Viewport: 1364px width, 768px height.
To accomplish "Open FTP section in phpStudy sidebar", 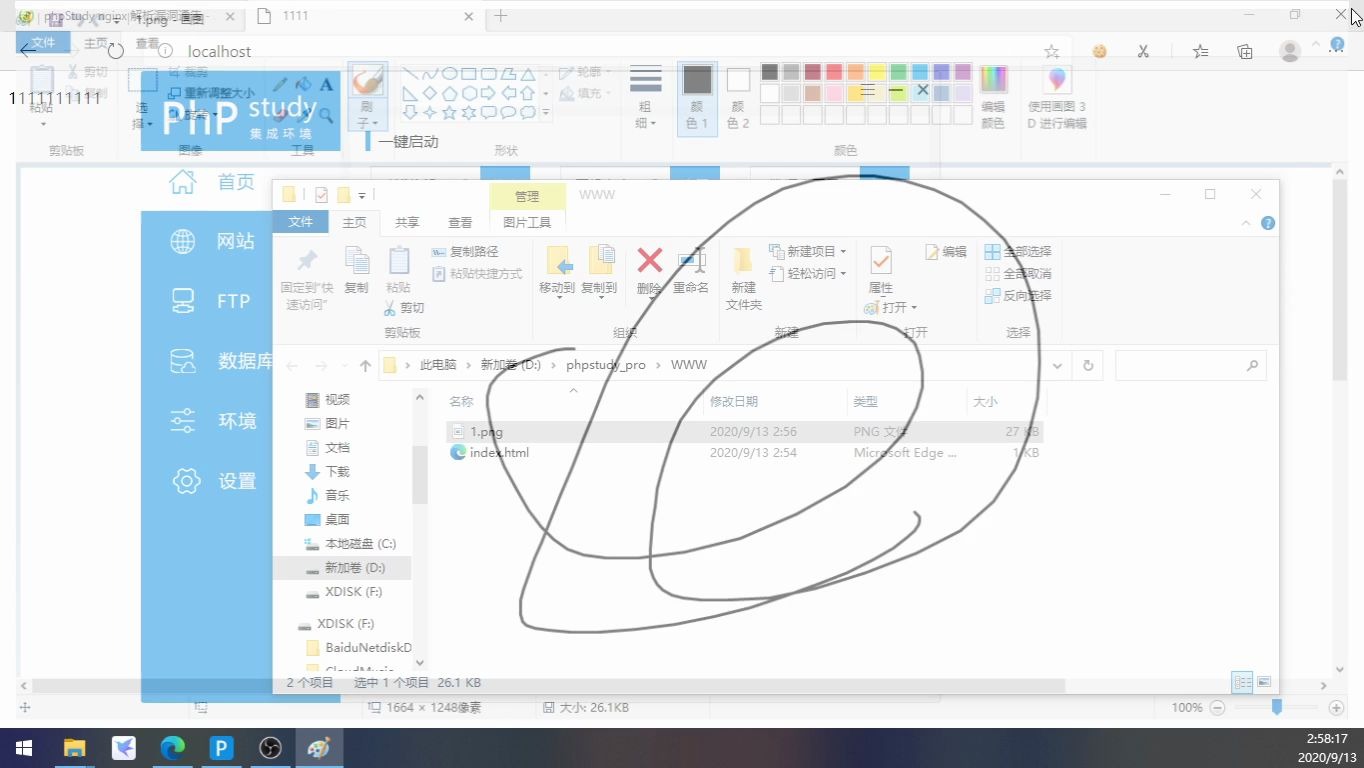I will tap(210, 301).
